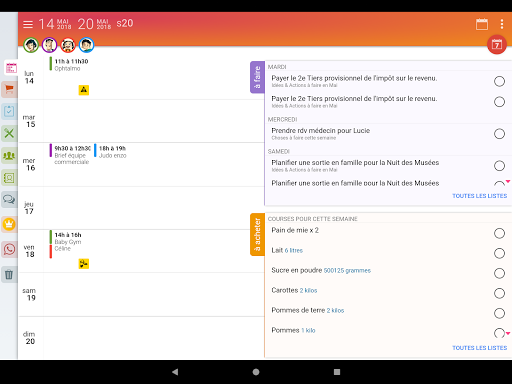Open 'Brief équipe commerciale' event
Image resolution: width=512 pixels, height=384 pixels.
[70, 155]
